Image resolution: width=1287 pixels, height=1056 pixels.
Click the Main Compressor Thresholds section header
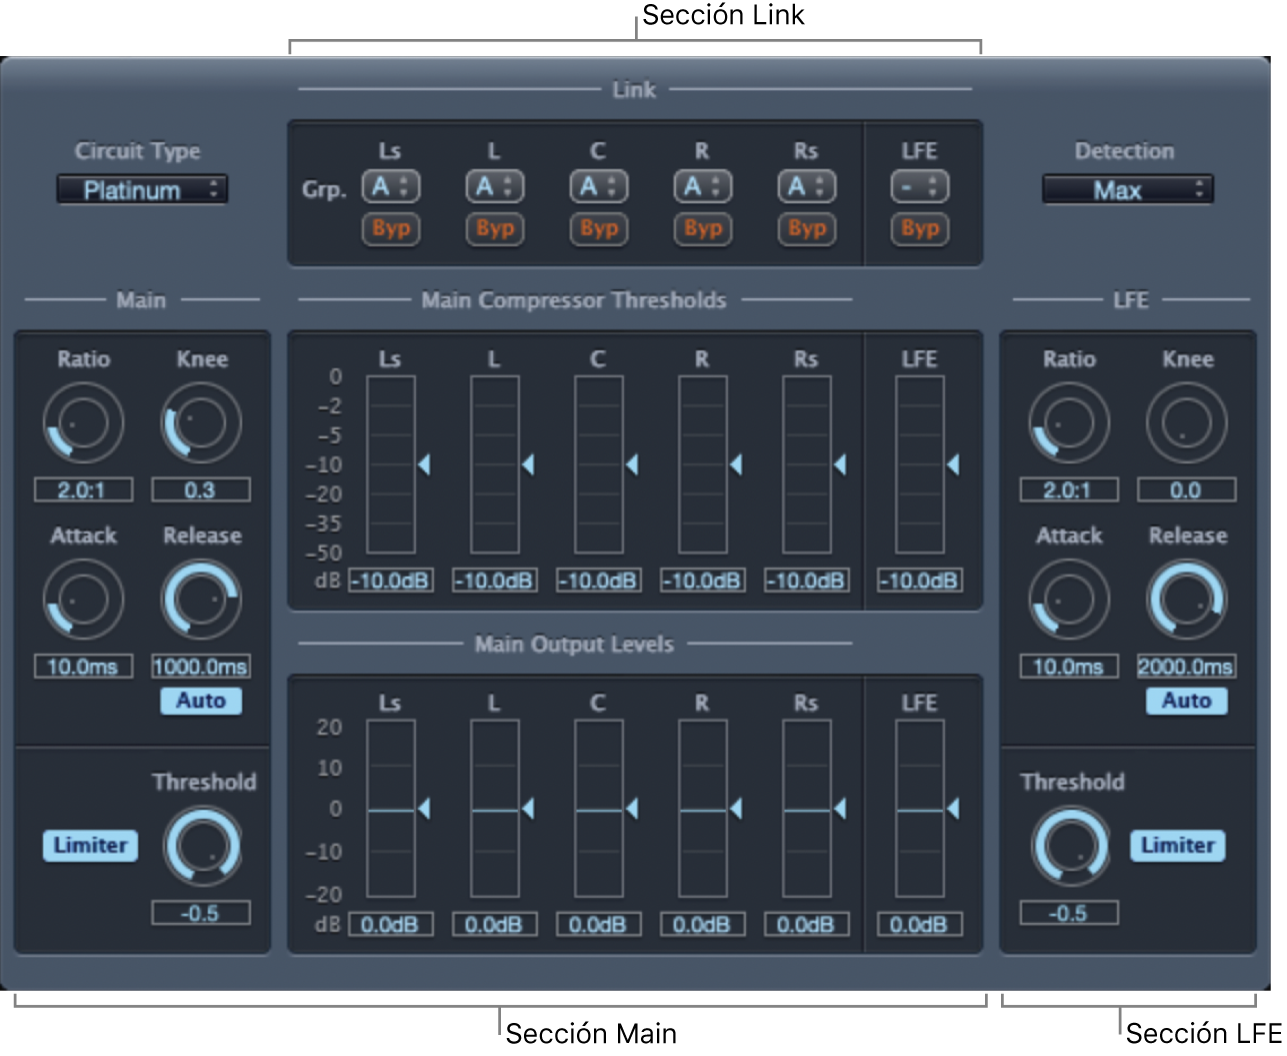click(x=573, y=300)
